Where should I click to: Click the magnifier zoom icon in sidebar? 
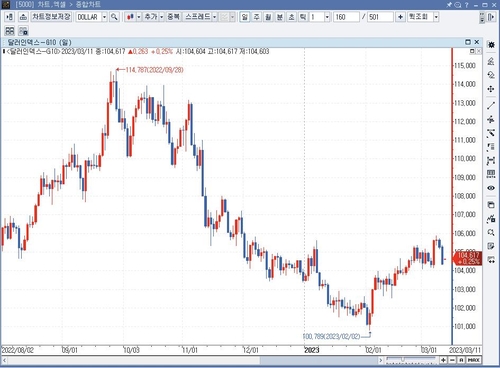click(x=491, y=232)
